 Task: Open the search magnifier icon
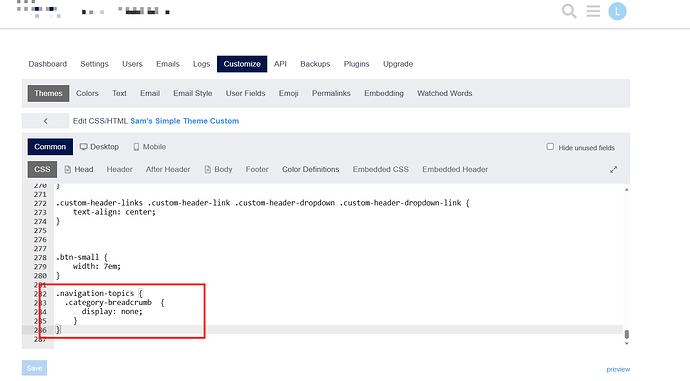569,11
